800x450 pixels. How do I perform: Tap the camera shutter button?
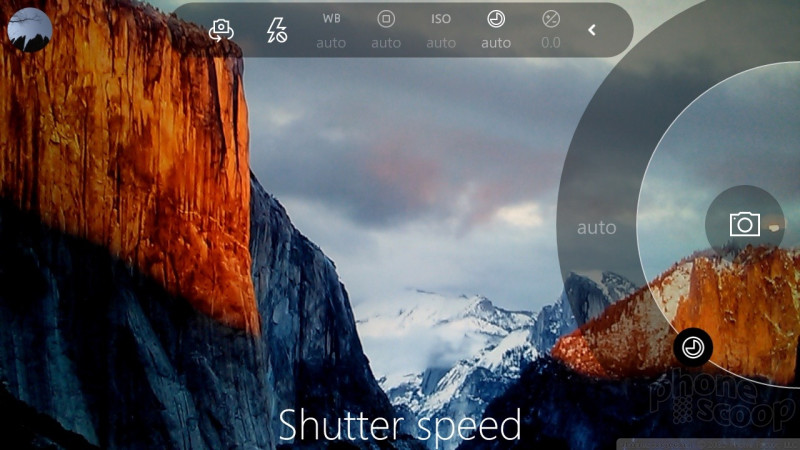[744, 224]
